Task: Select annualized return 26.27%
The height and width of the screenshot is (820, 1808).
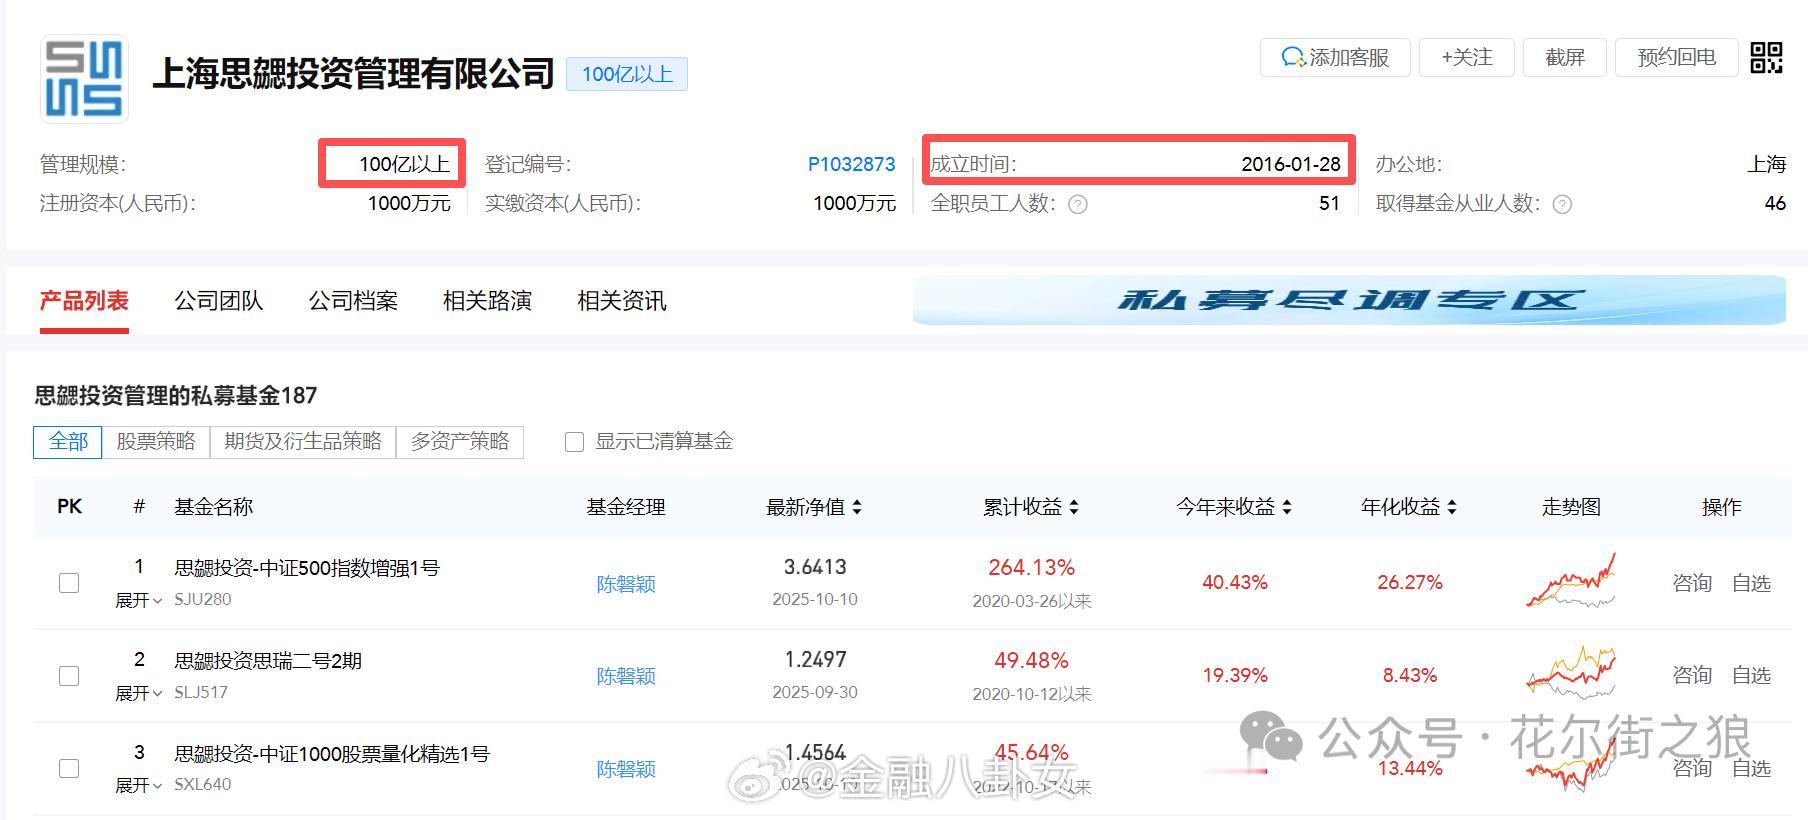Action: (x=1410, y=582)
